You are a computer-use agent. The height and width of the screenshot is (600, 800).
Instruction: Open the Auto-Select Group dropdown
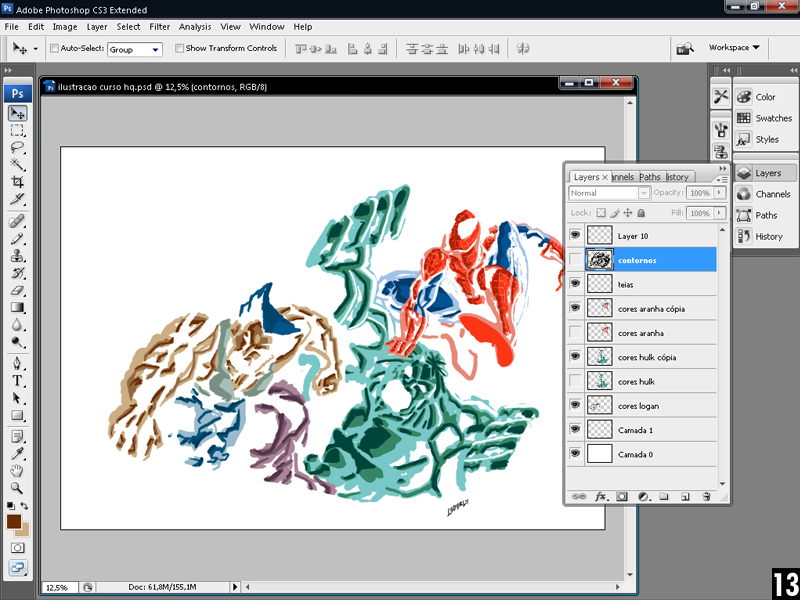pyautogui.click(x=135, y=49)
